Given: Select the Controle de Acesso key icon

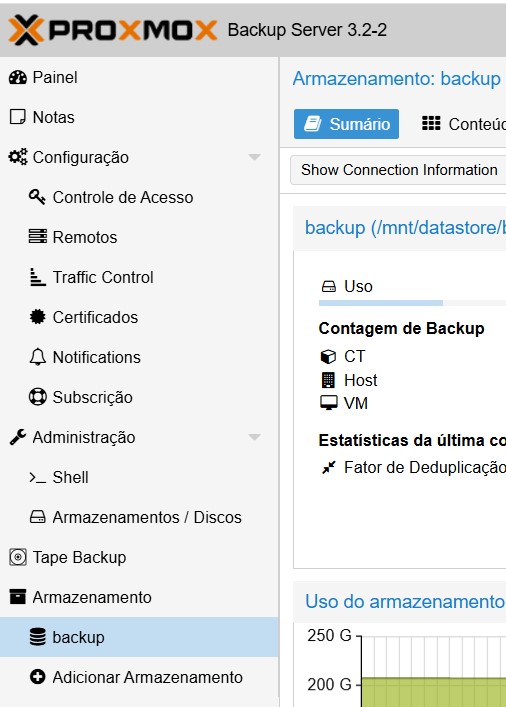Looking at the screenshot, I should [x=37, y=197].
